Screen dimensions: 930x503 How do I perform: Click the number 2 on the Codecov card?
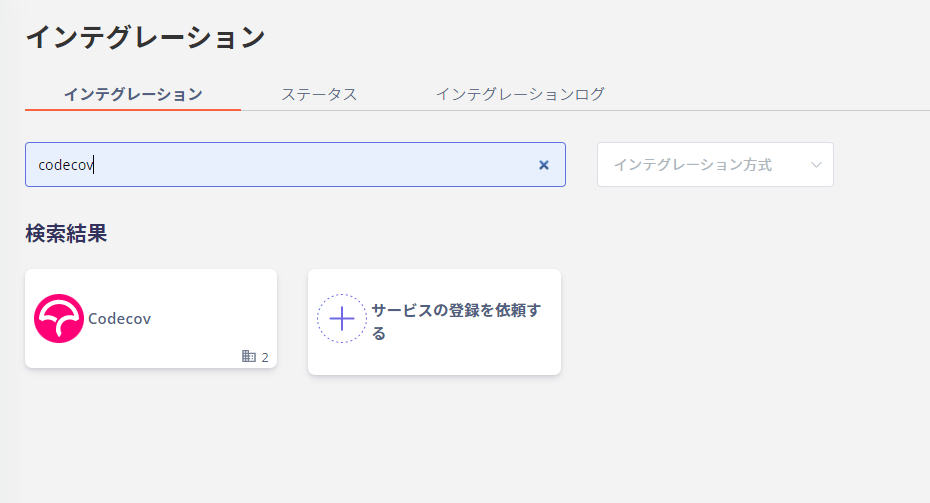click(265, 357)
